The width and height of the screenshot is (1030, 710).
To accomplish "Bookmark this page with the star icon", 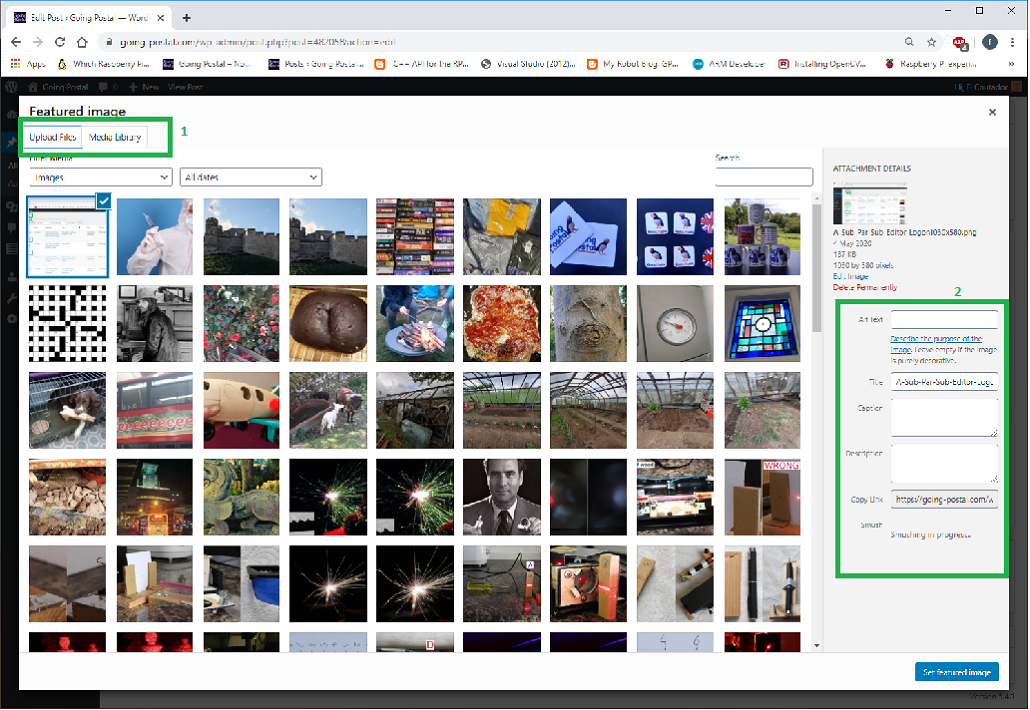I will pyautogui.click(x=931, y=42).
